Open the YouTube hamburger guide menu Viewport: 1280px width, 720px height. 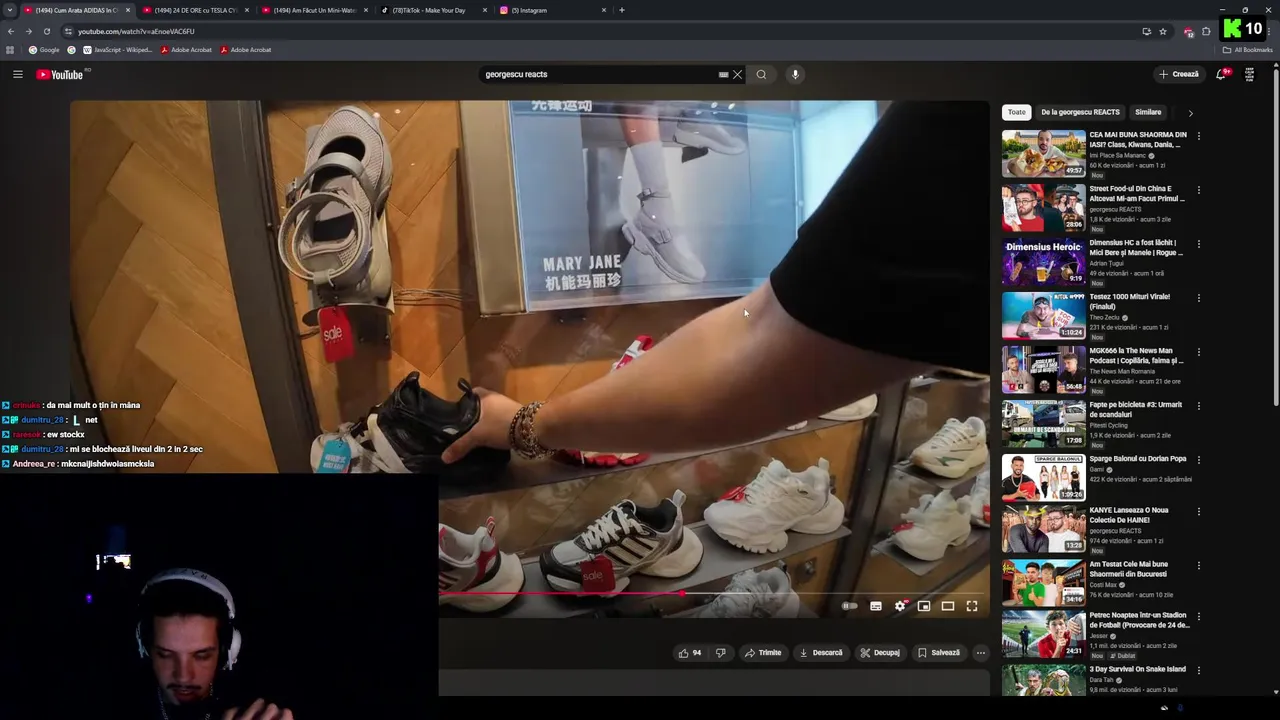[x=17, y=74]
